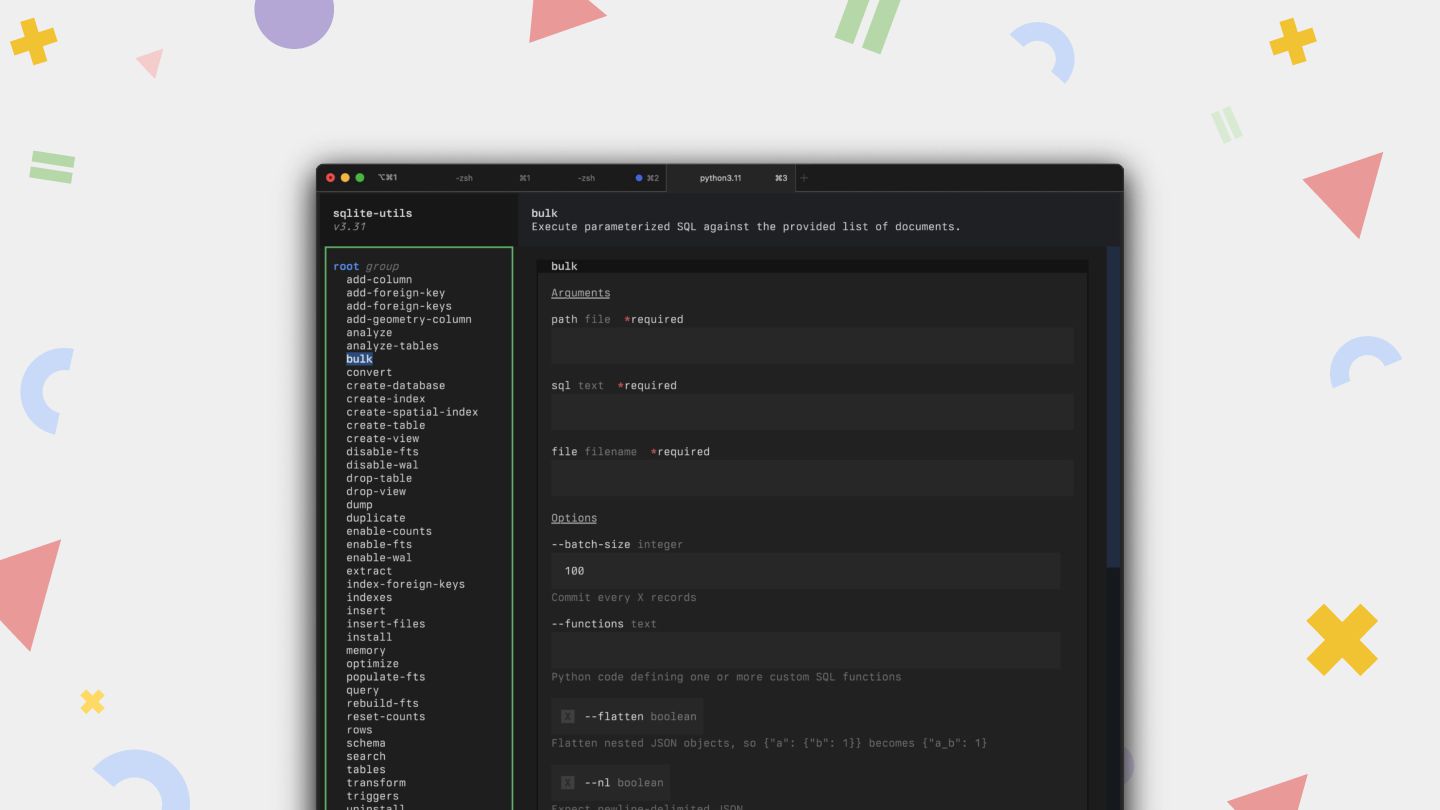Click the underlined Arguments heading
Viewport: 1440px width, 810px height.
(x=581, y=293)
